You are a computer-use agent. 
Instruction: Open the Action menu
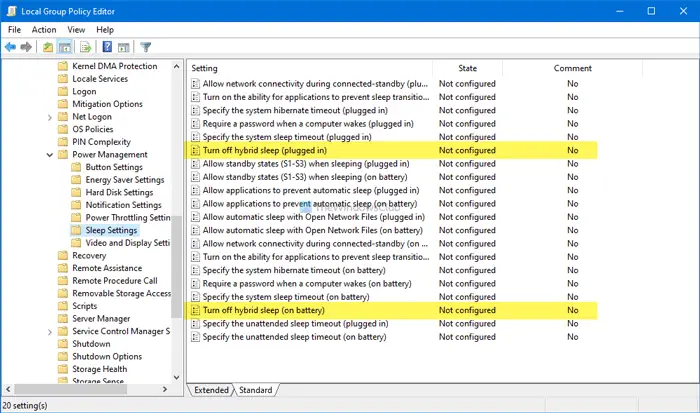(44, 29)
